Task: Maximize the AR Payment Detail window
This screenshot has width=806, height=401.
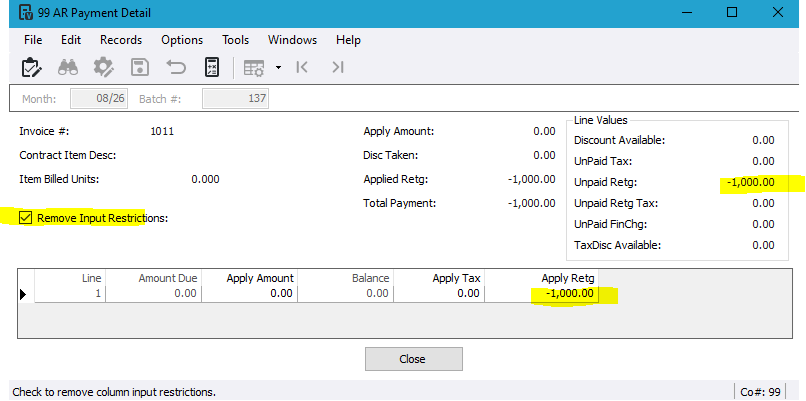Action: click(732, 12)
